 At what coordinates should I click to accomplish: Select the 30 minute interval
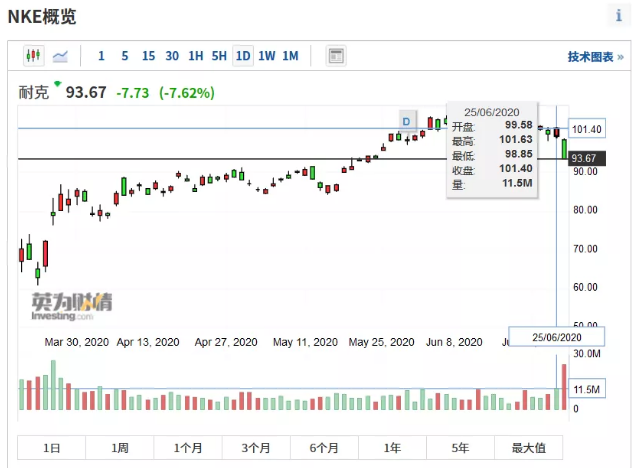pos(172,56)
